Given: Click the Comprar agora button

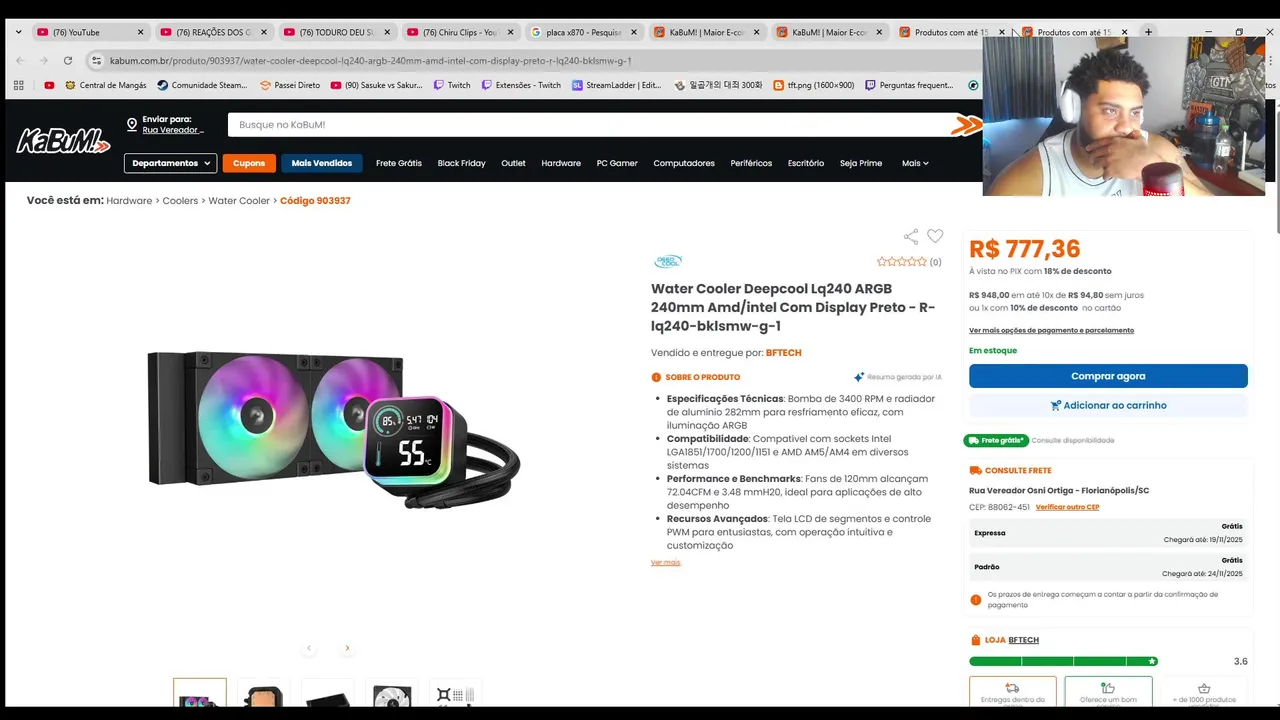Looking at the screenshot, I should (1108, 376).
